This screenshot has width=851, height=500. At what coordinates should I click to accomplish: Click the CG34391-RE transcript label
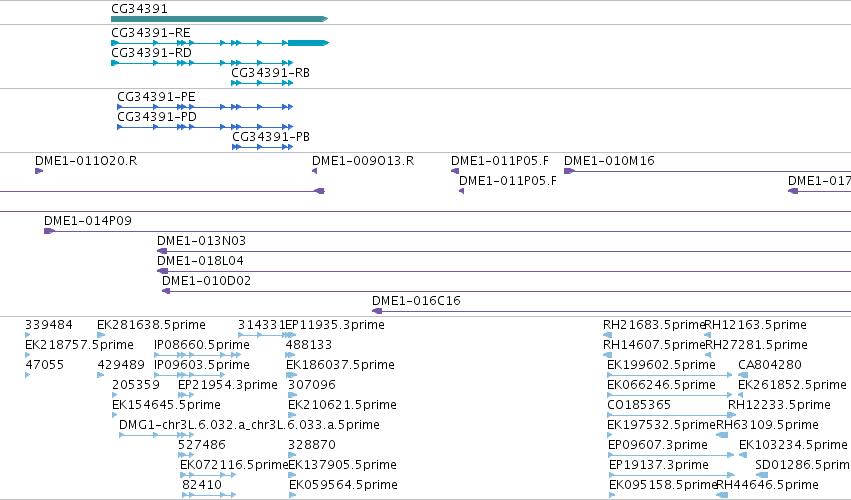point(151,33)
